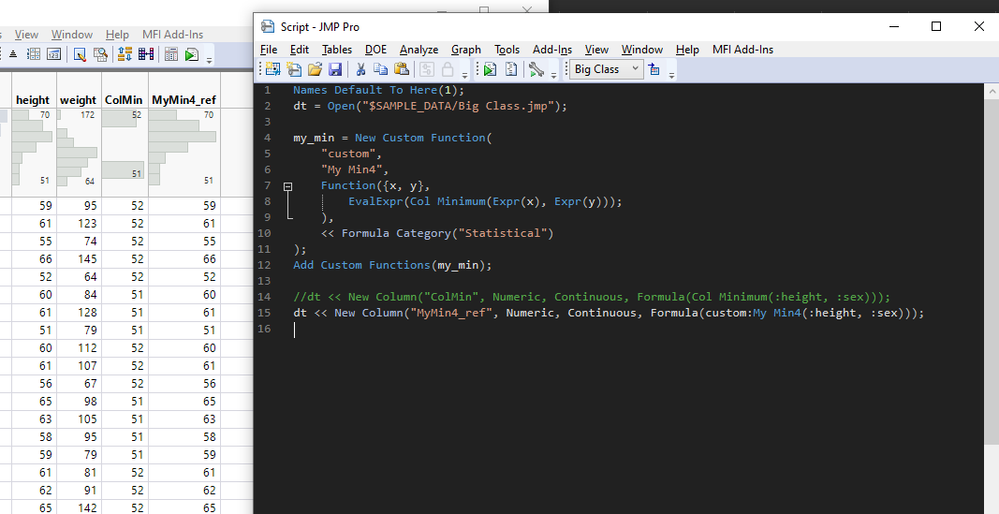999x514 pixels.
Task: Click the grayed-out sliders icon in Script toolbar
Action: click(427, 69)
